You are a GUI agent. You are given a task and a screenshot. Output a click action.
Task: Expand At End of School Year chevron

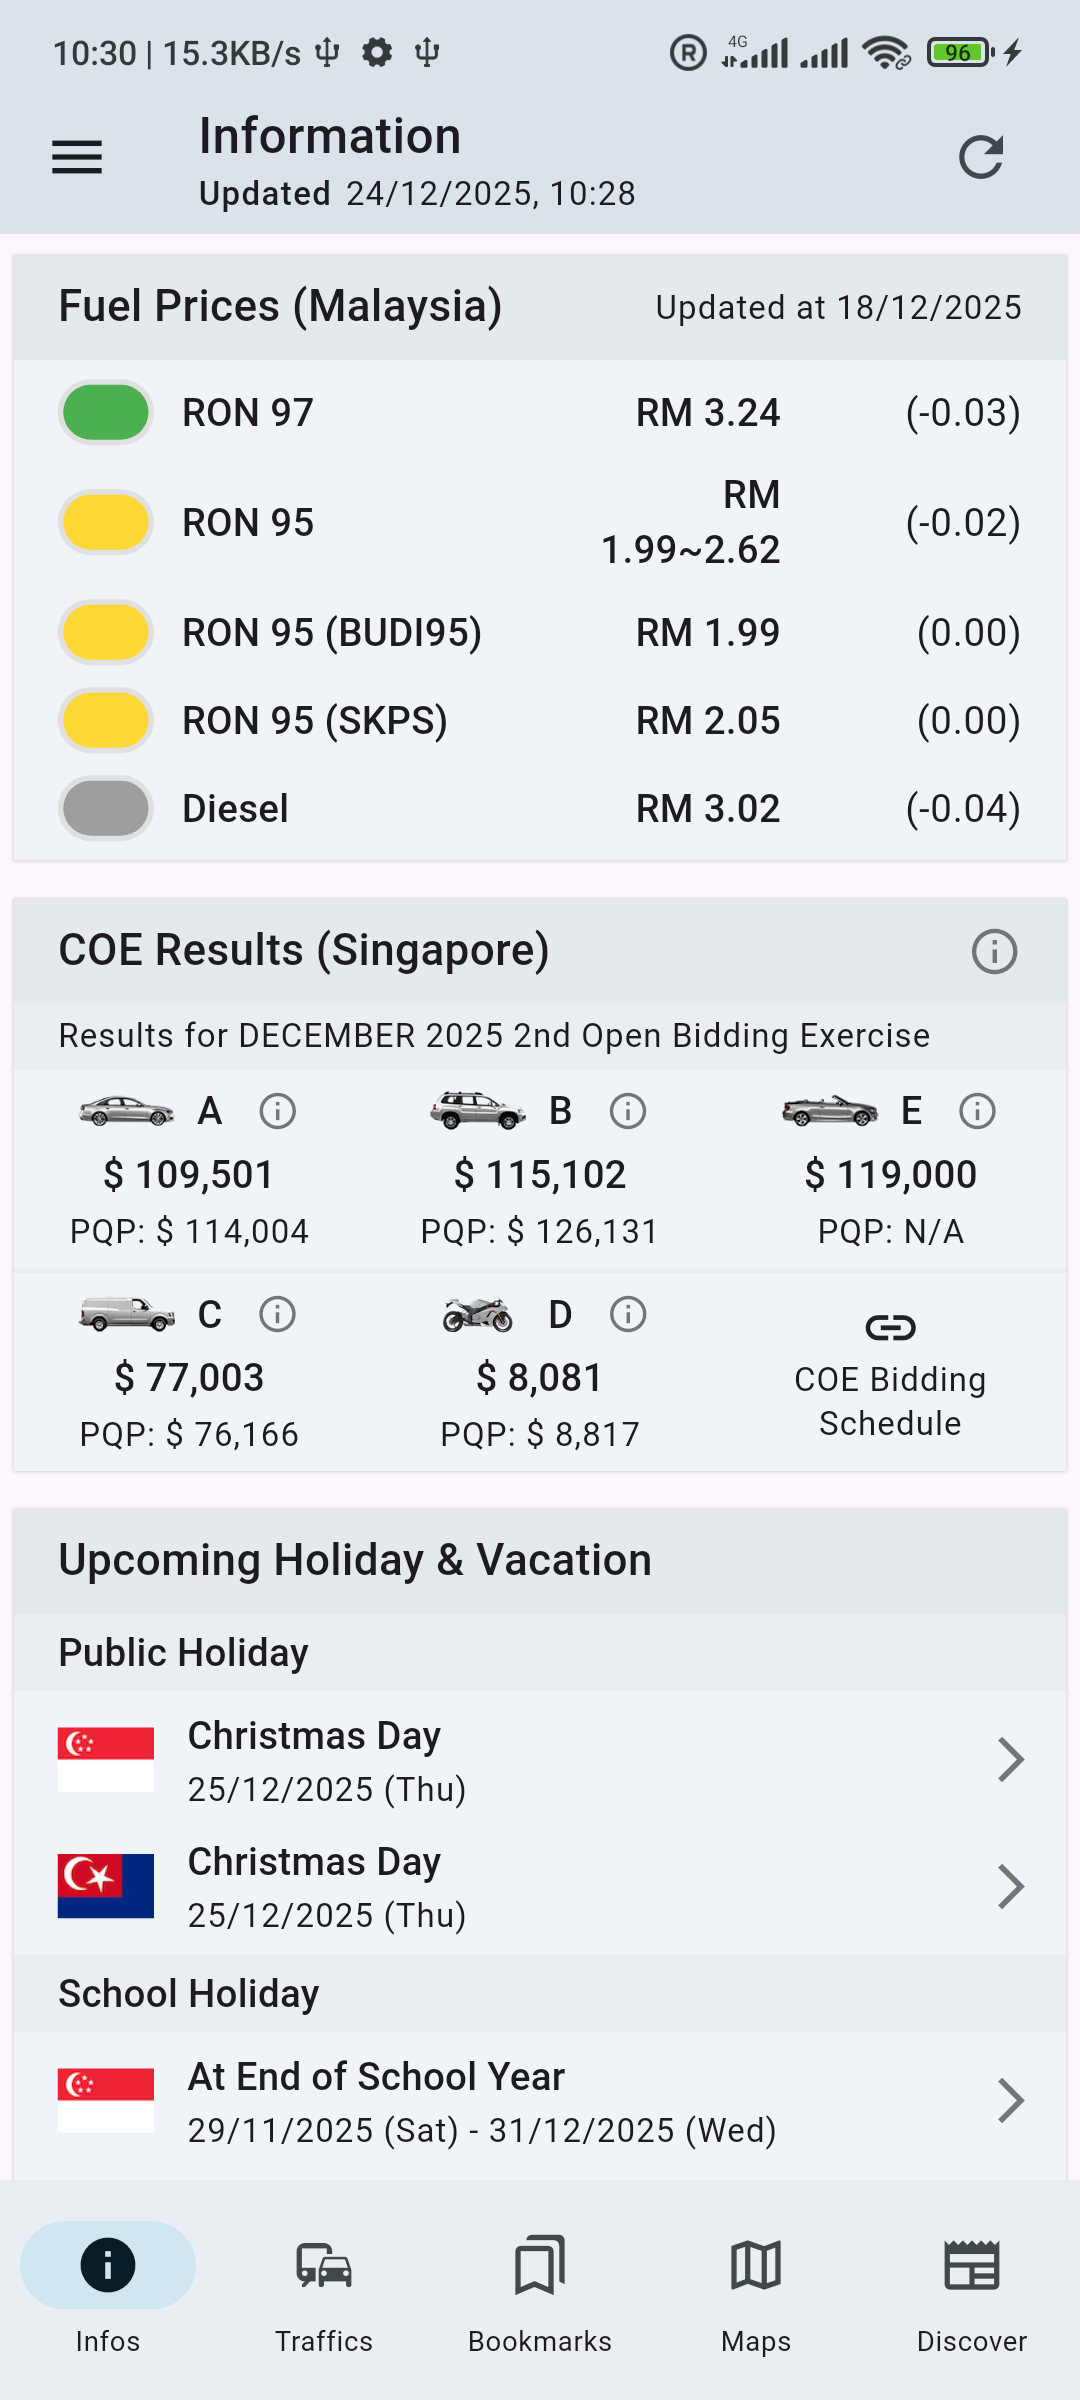pyautogui.click(x=1011, y=2101)
